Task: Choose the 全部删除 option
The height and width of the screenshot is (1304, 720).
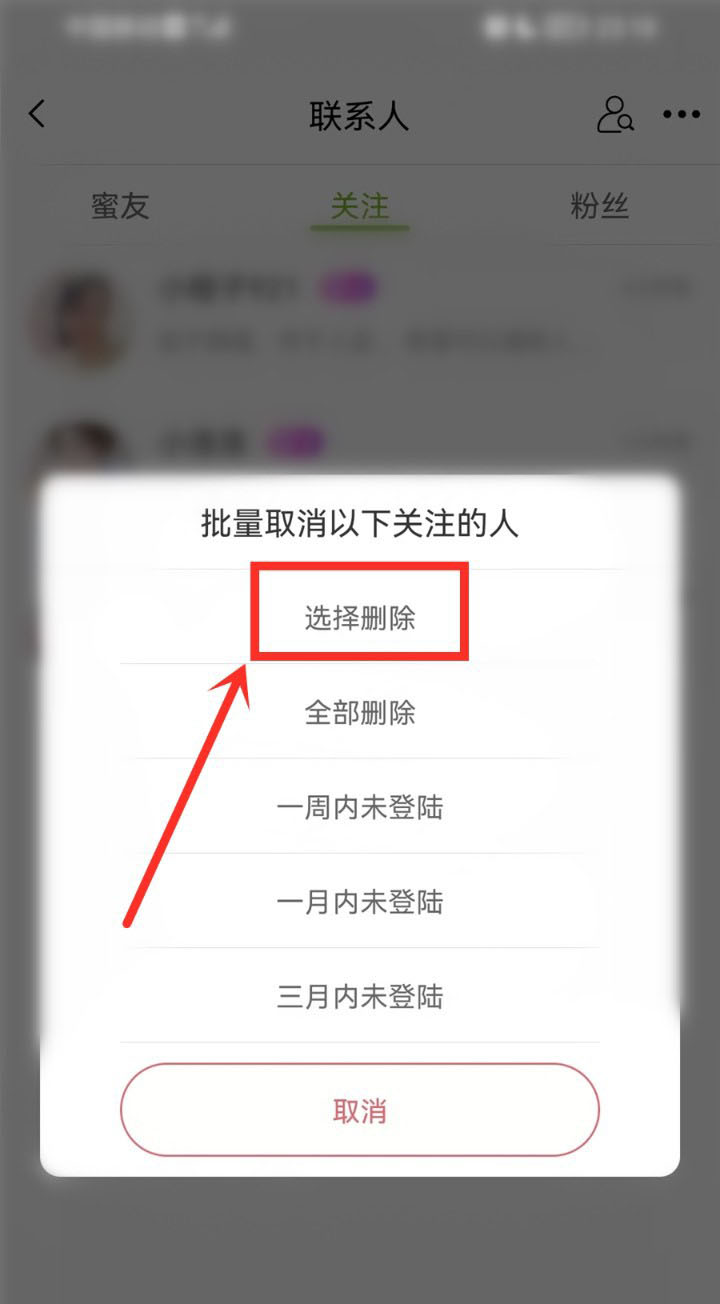Action: [x=360, y=712]
